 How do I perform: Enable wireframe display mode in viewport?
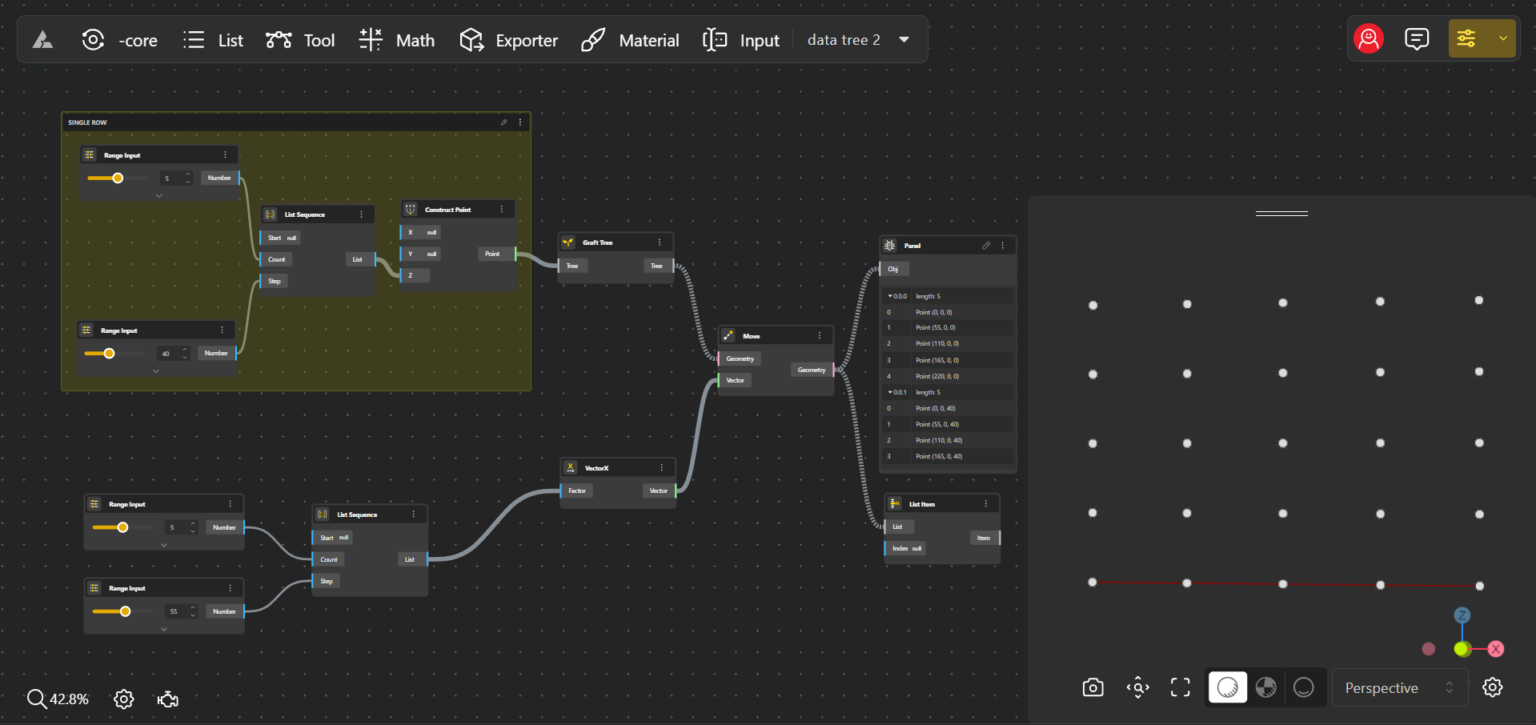tap(1303, 687)
